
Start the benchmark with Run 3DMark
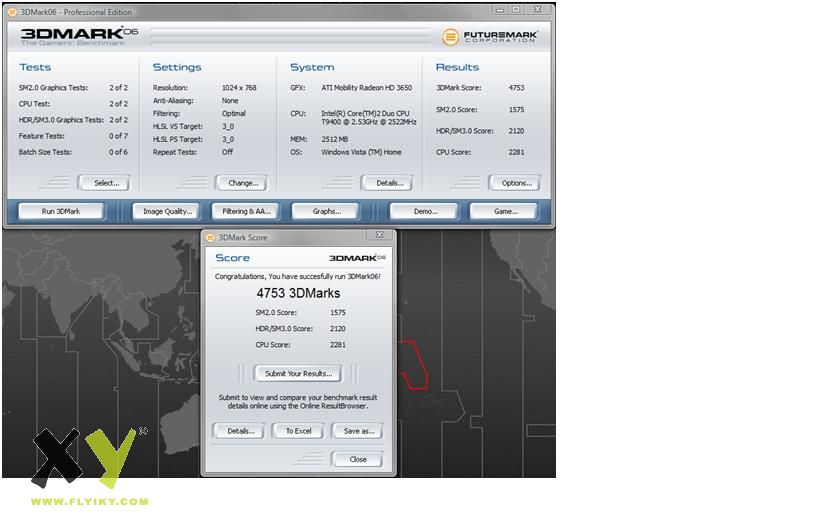(x=61, y=211)
